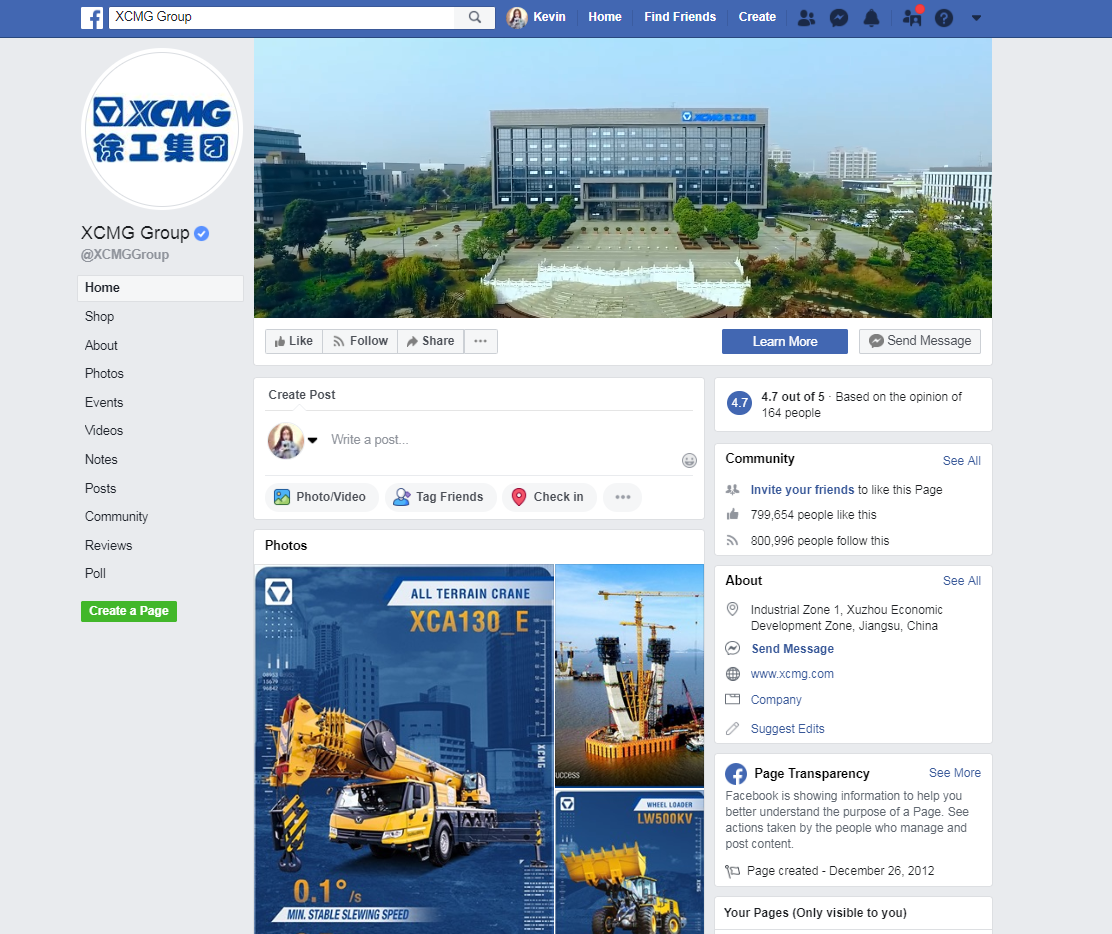Open the Reviews tab in sidebar

(108, 545)
